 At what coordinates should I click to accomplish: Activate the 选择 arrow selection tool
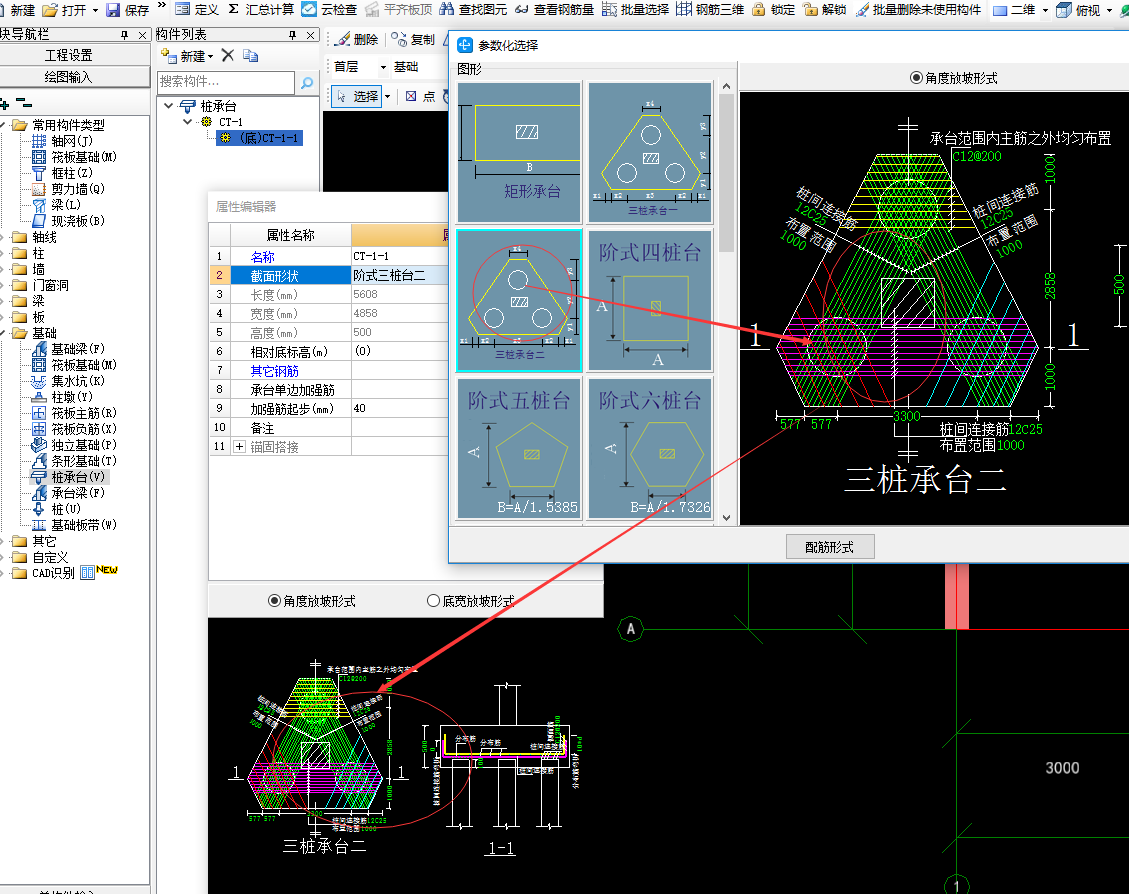point(357,96)
